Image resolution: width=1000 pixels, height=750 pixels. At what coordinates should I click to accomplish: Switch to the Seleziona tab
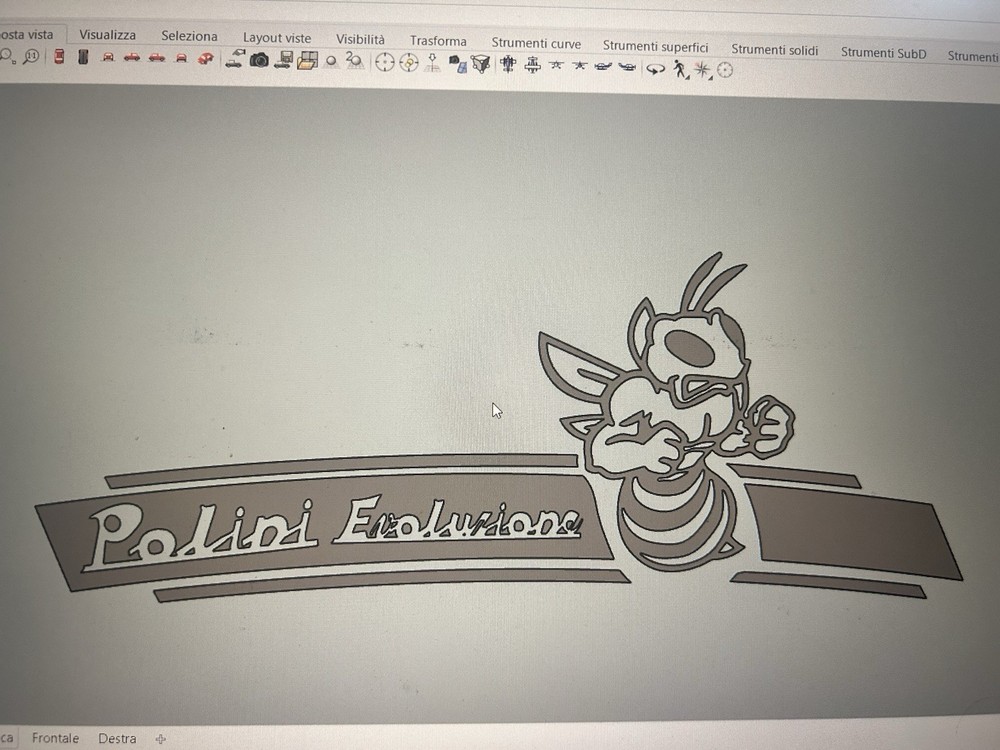pyautogui.click(x=189, y=36)
